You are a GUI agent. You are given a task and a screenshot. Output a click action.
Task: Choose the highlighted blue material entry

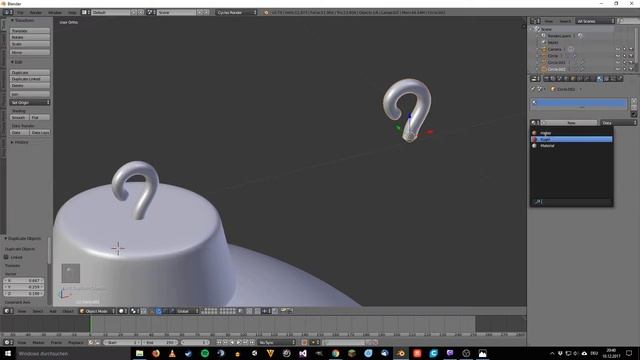pyautogui.click(x=571, y=139)
